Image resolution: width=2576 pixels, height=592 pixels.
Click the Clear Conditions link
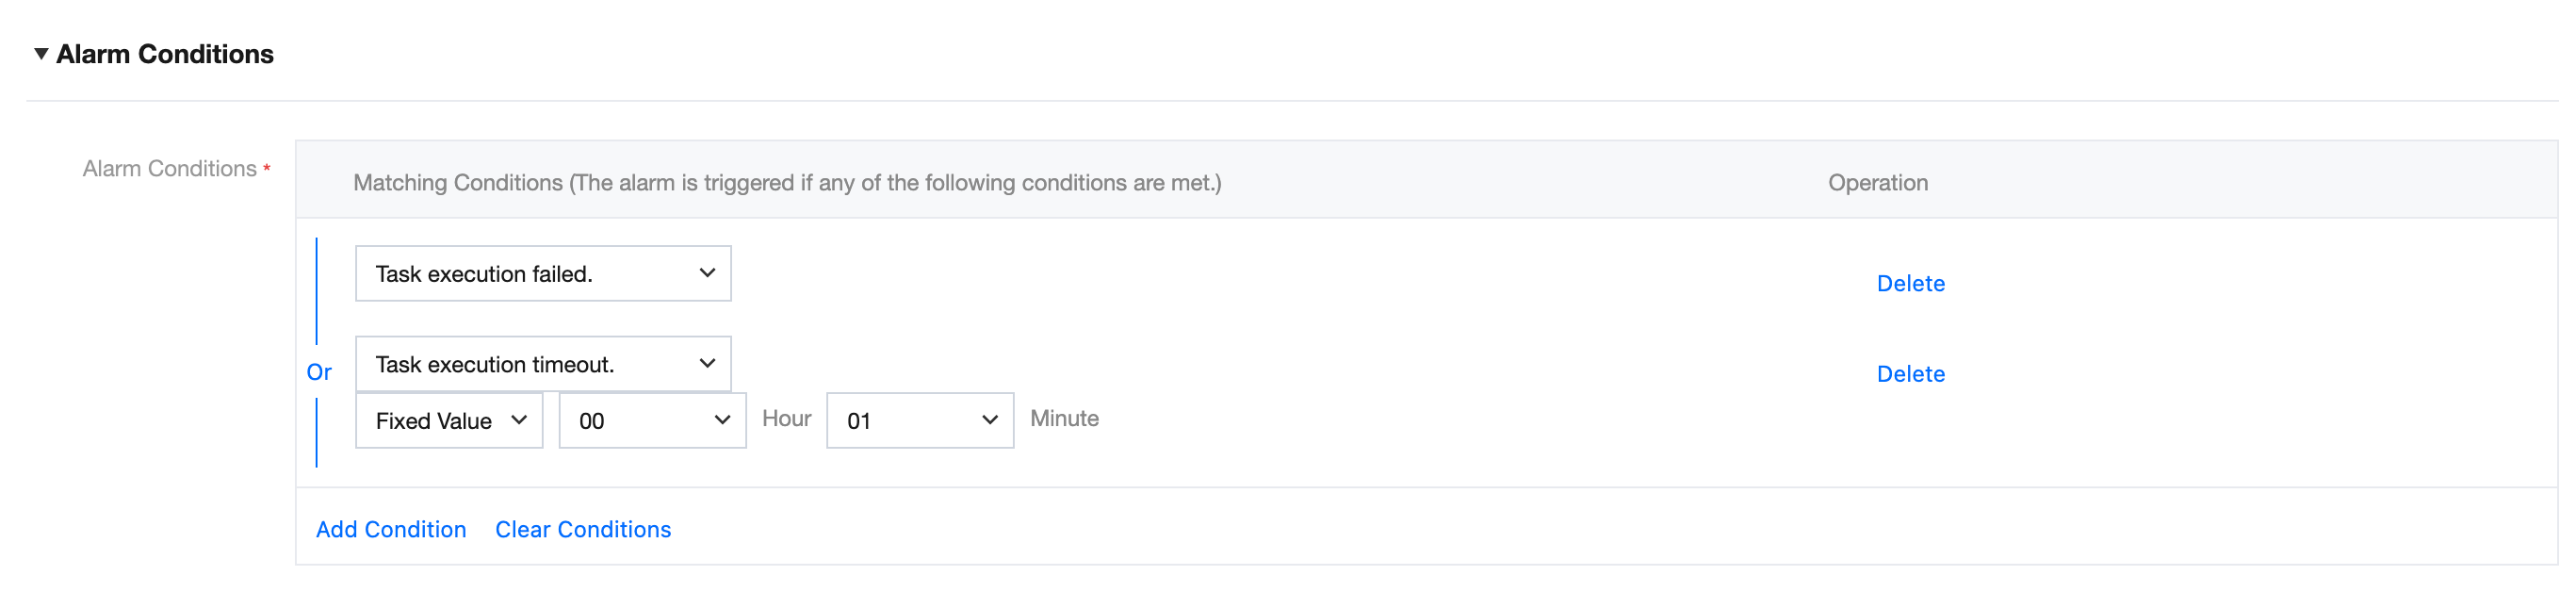click(583, 530)
